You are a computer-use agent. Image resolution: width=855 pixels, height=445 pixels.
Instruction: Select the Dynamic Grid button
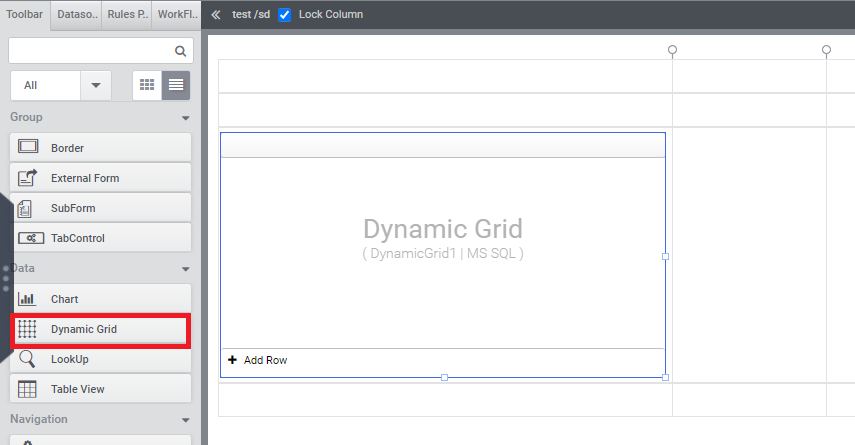click(100, 329)
